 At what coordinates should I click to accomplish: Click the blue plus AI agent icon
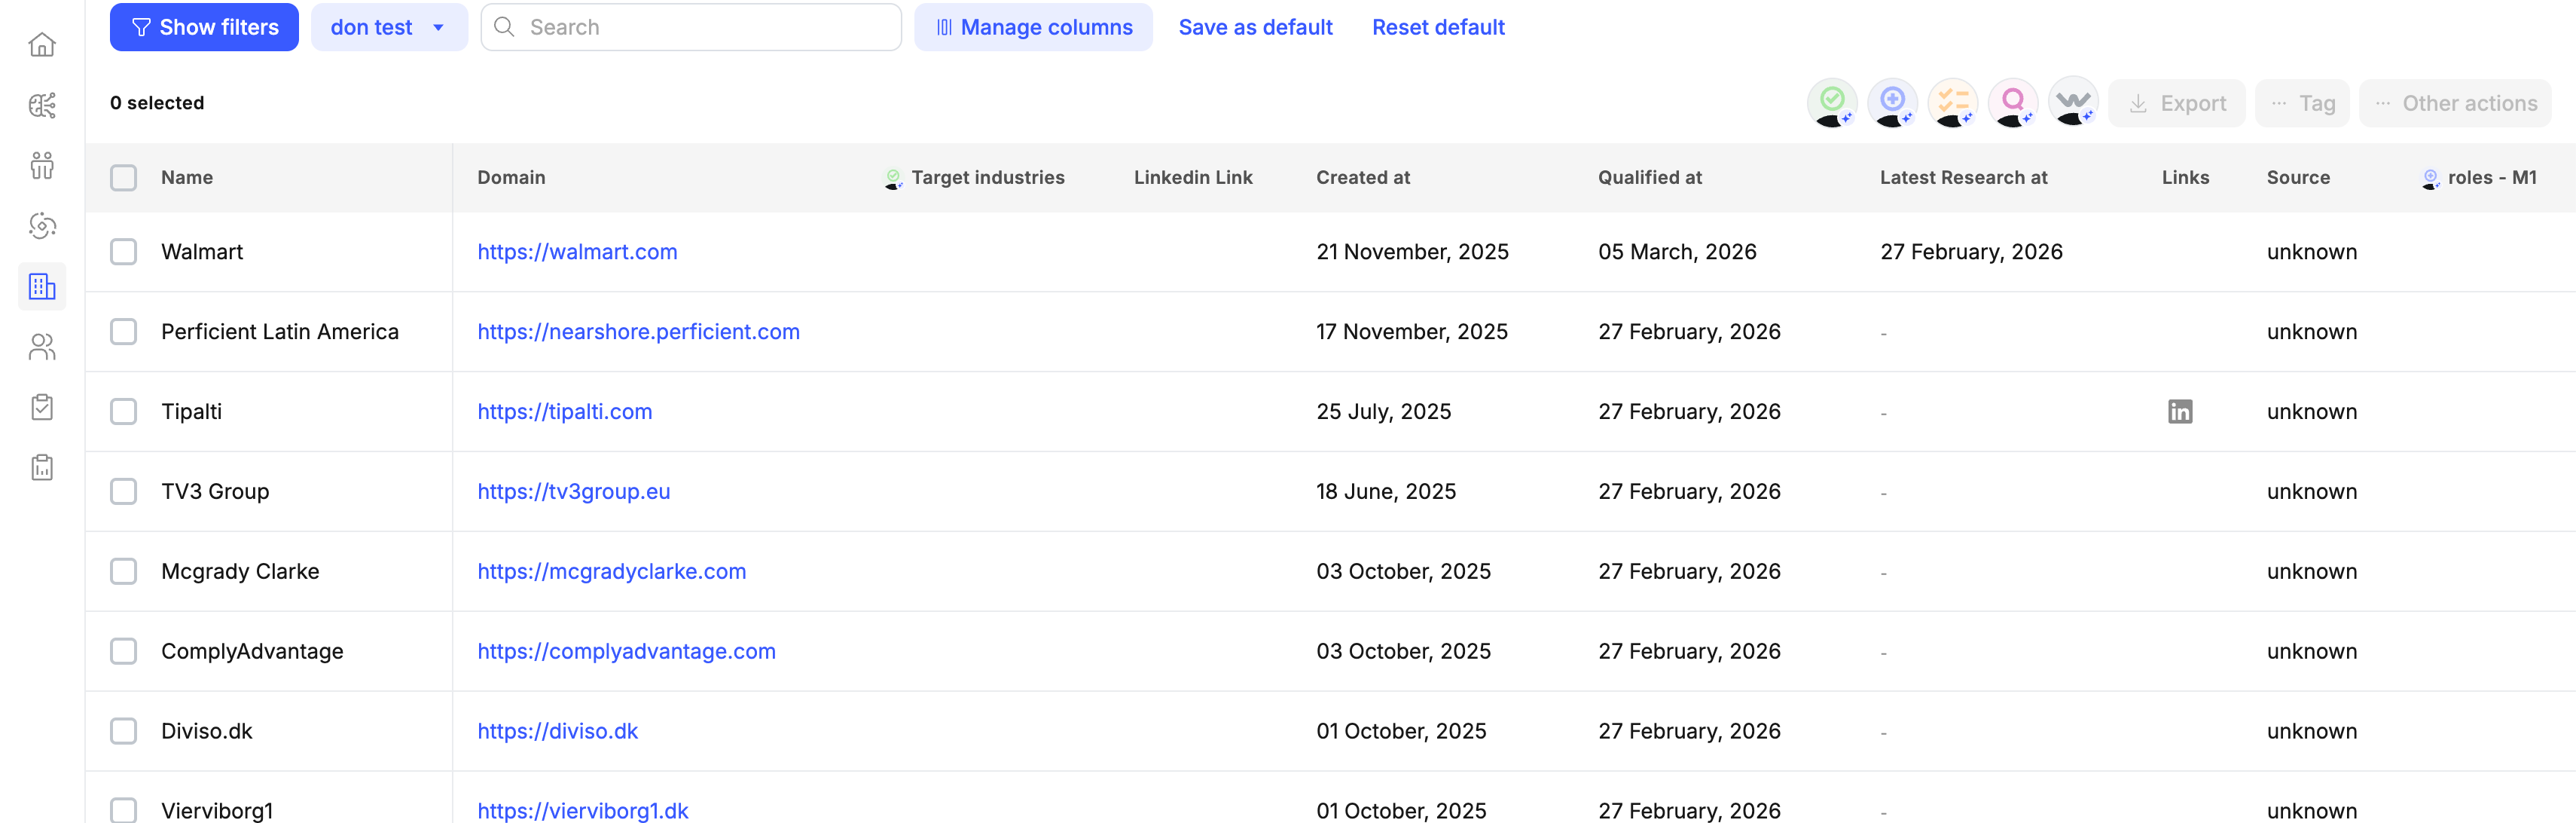[x=1892, y=102]
